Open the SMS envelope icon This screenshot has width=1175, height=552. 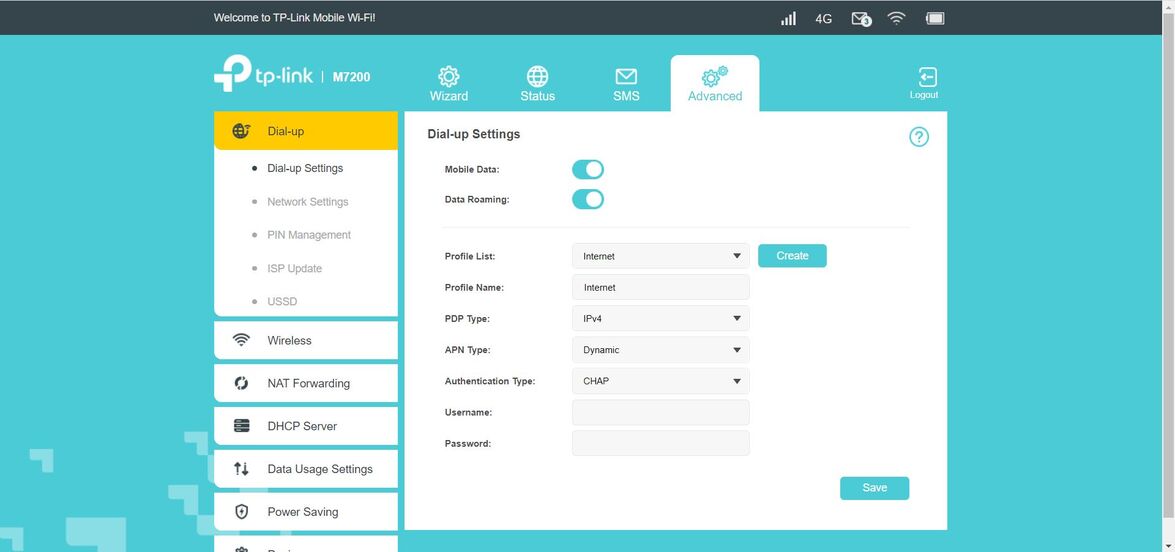626,77
